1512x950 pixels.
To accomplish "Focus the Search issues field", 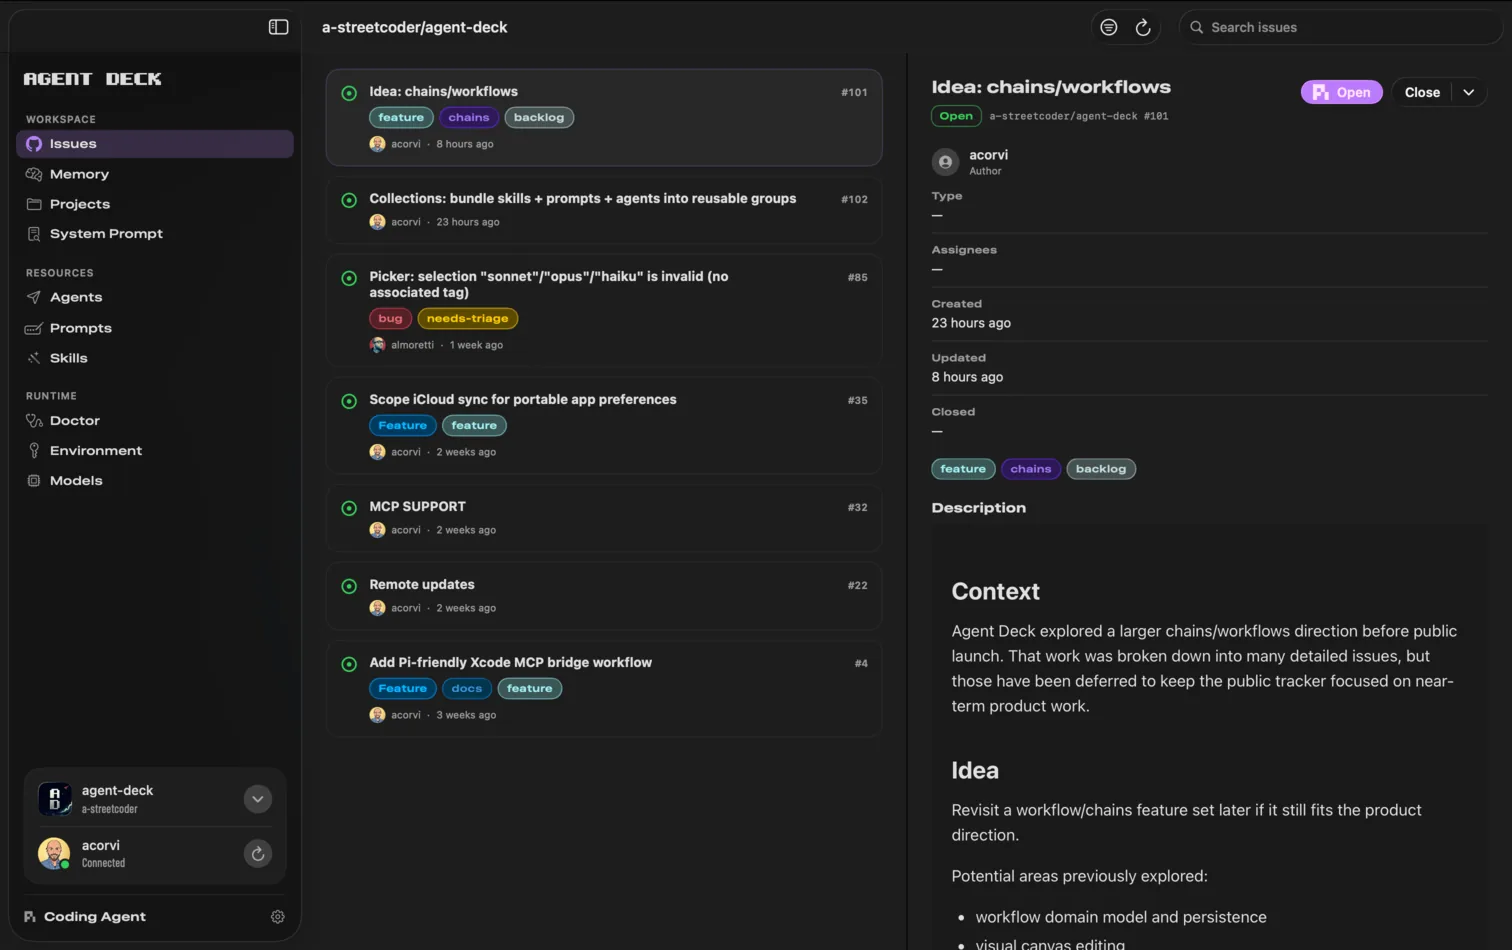I will click(x=1340, y=27).
